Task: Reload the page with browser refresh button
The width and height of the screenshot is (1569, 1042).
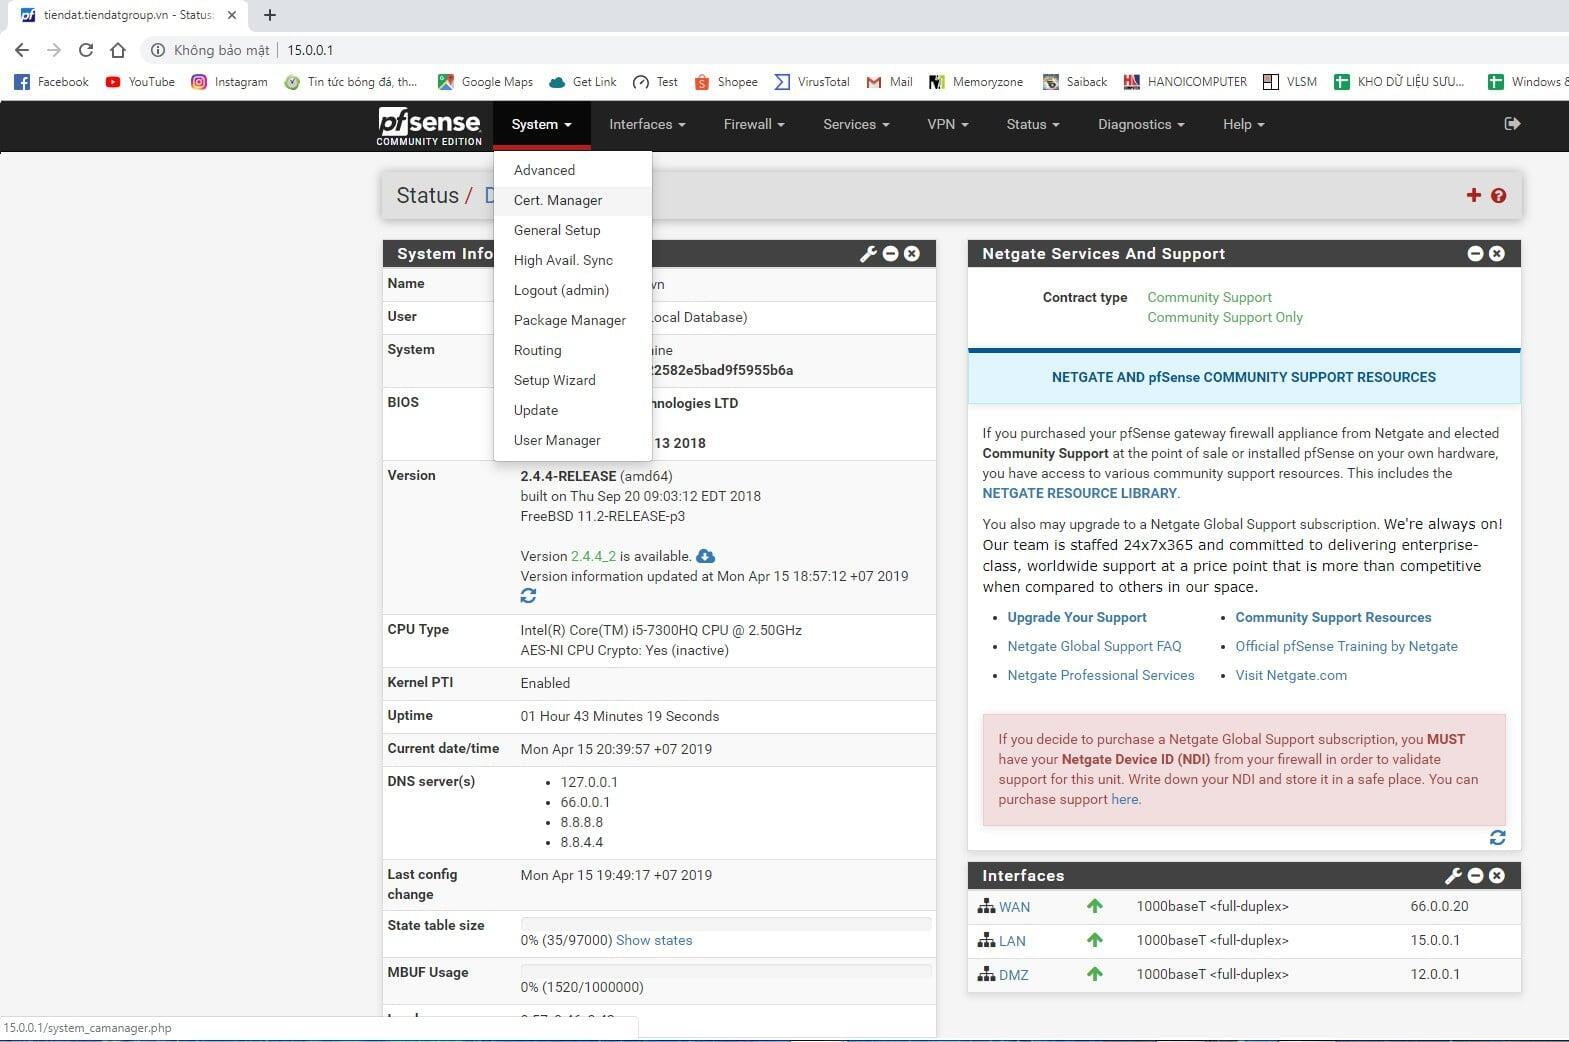Action: 86,50
